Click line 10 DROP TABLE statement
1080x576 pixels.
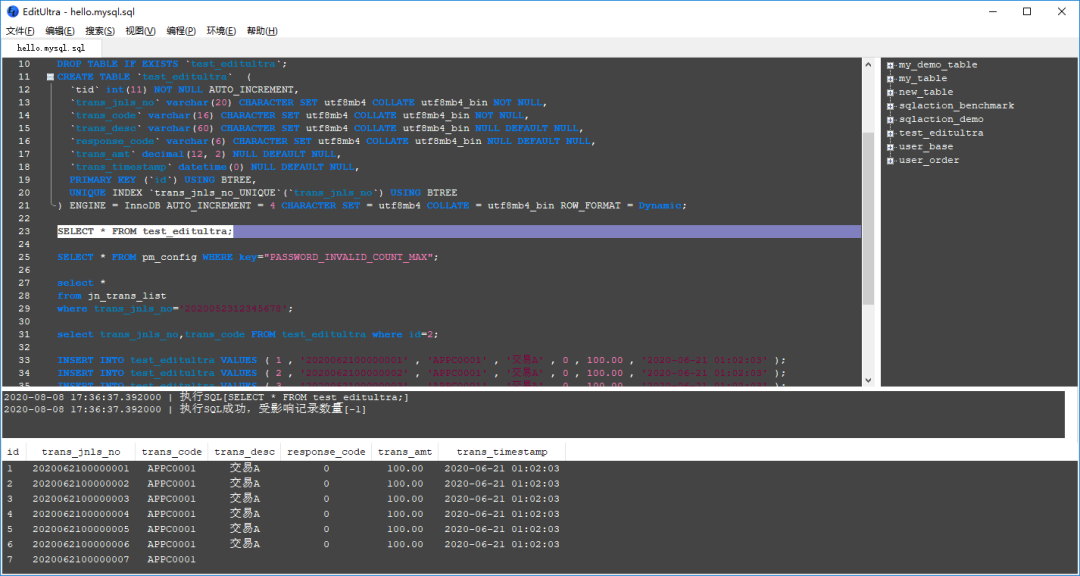coord(172,63)
